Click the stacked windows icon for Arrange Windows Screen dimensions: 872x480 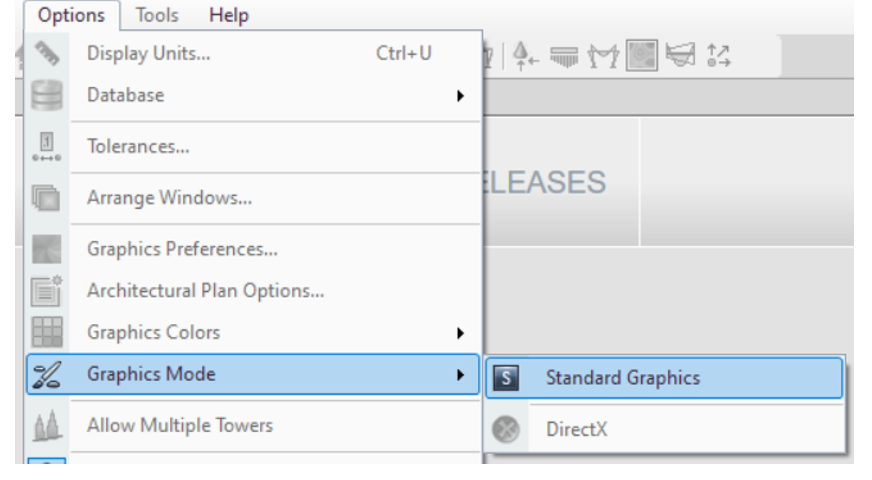click(x=47, y=198)
